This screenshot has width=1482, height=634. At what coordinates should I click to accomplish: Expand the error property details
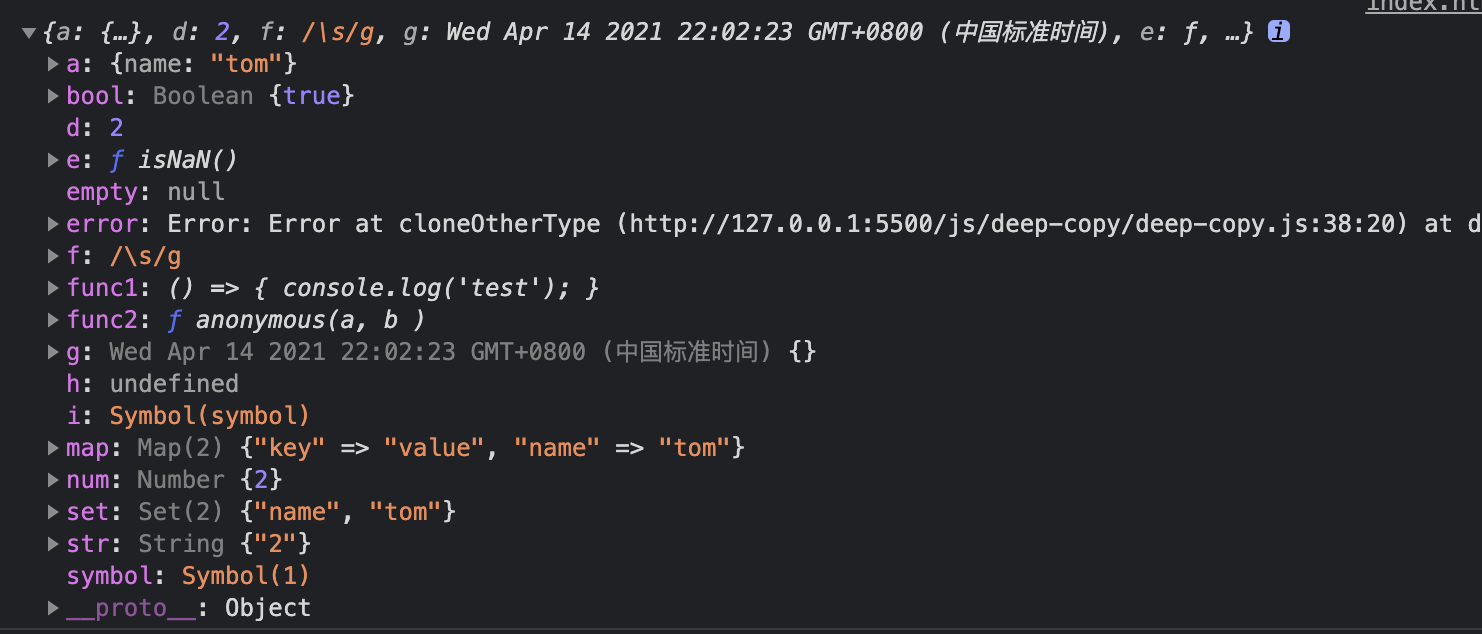point(53,225)
